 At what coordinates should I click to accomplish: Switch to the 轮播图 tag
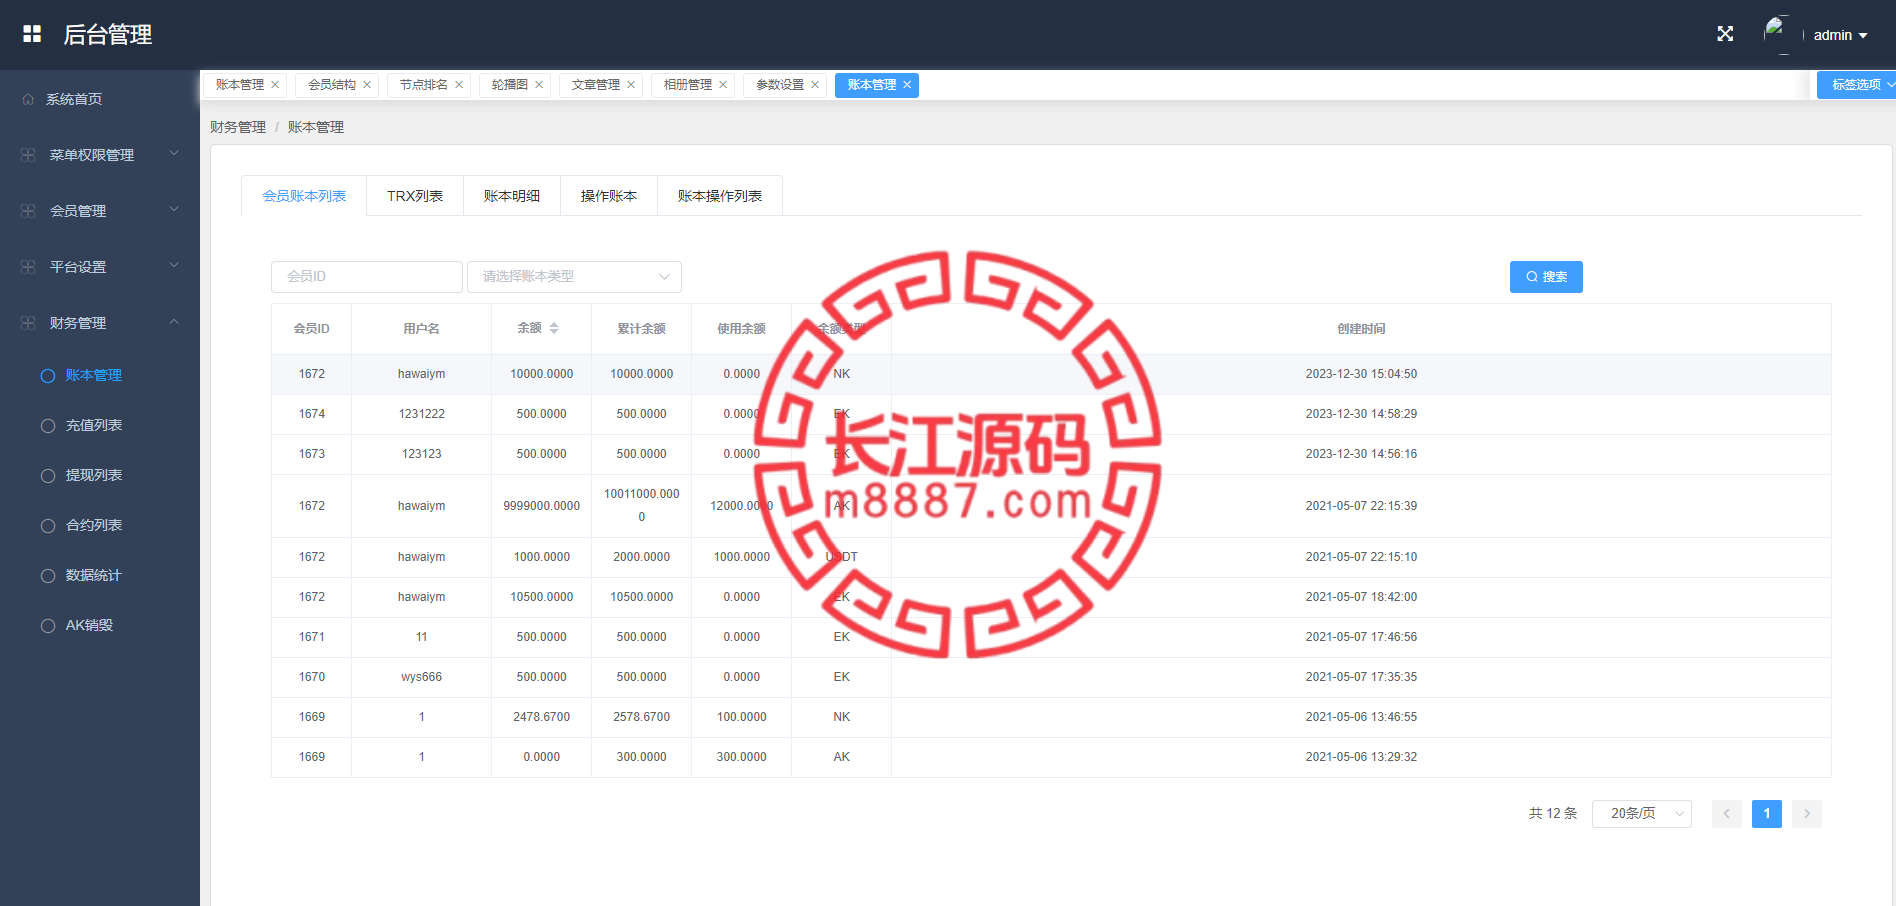510,85
